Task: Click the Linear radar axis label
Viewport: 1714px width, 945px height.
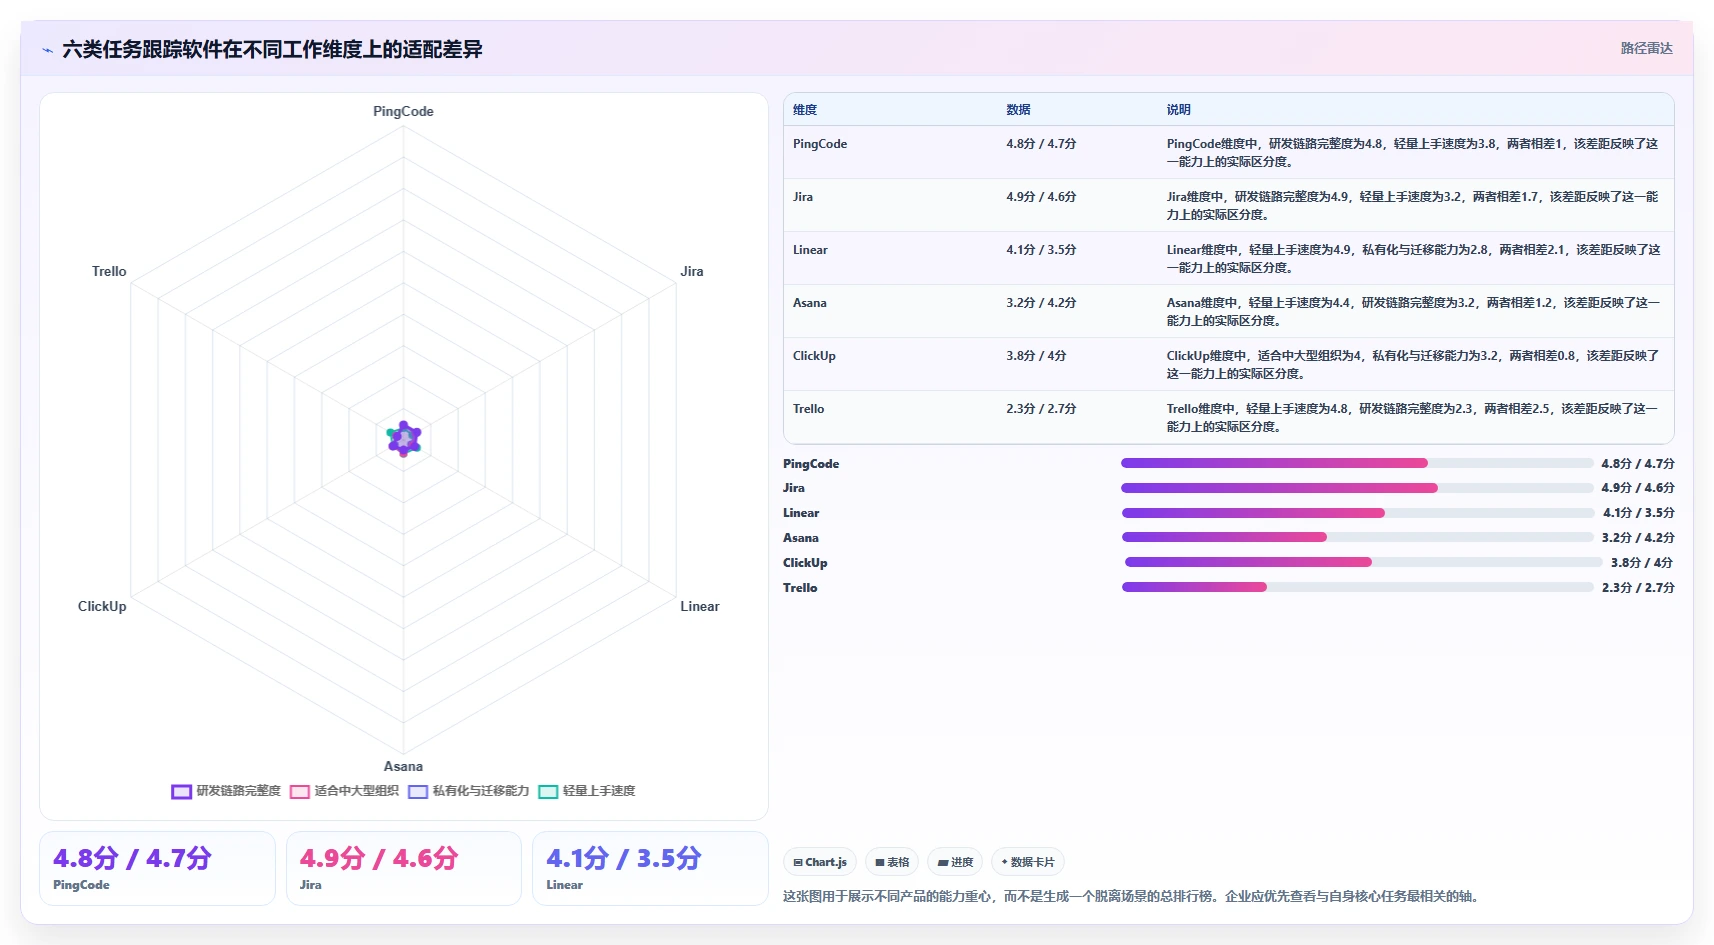Action: coord(700,606)
